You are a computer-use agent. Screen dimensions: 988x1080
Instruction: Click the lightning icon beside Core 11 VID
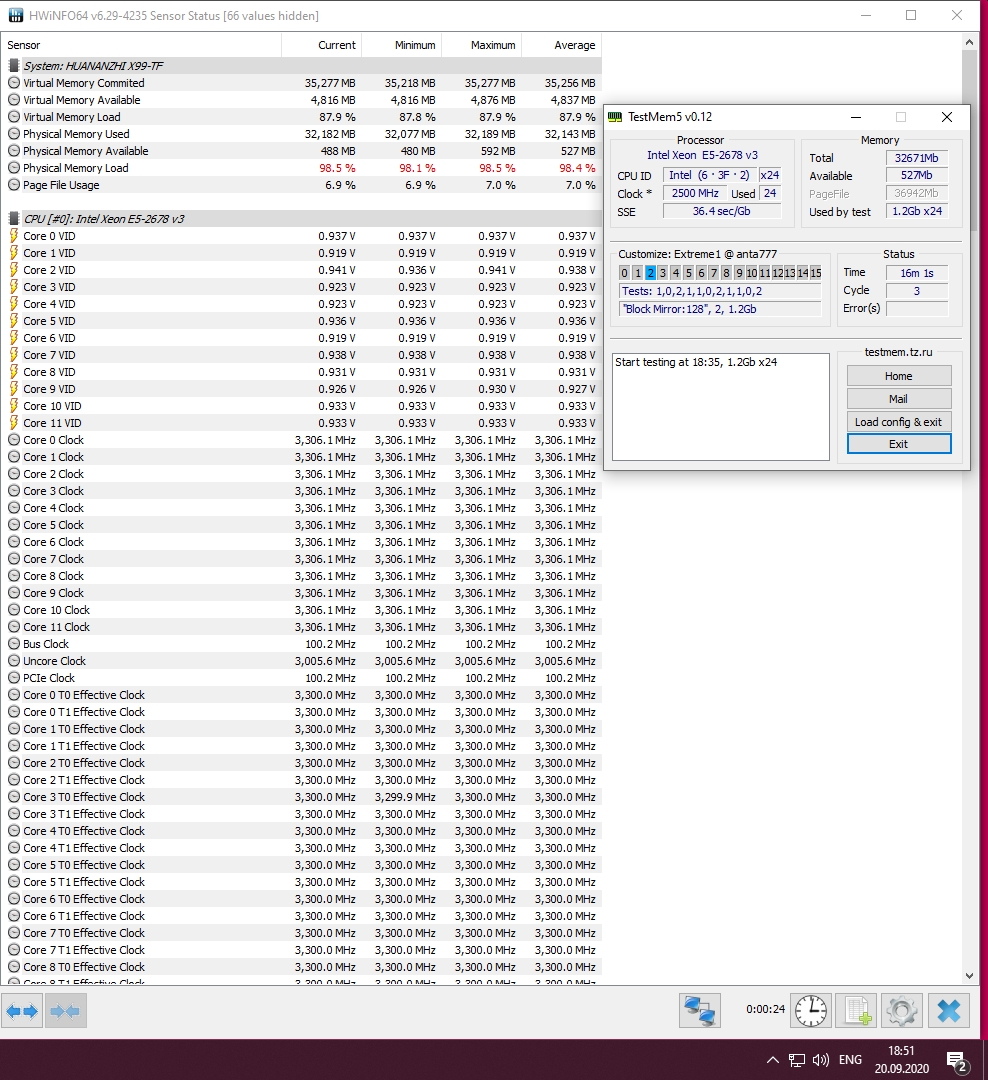(x=14, y=423)
